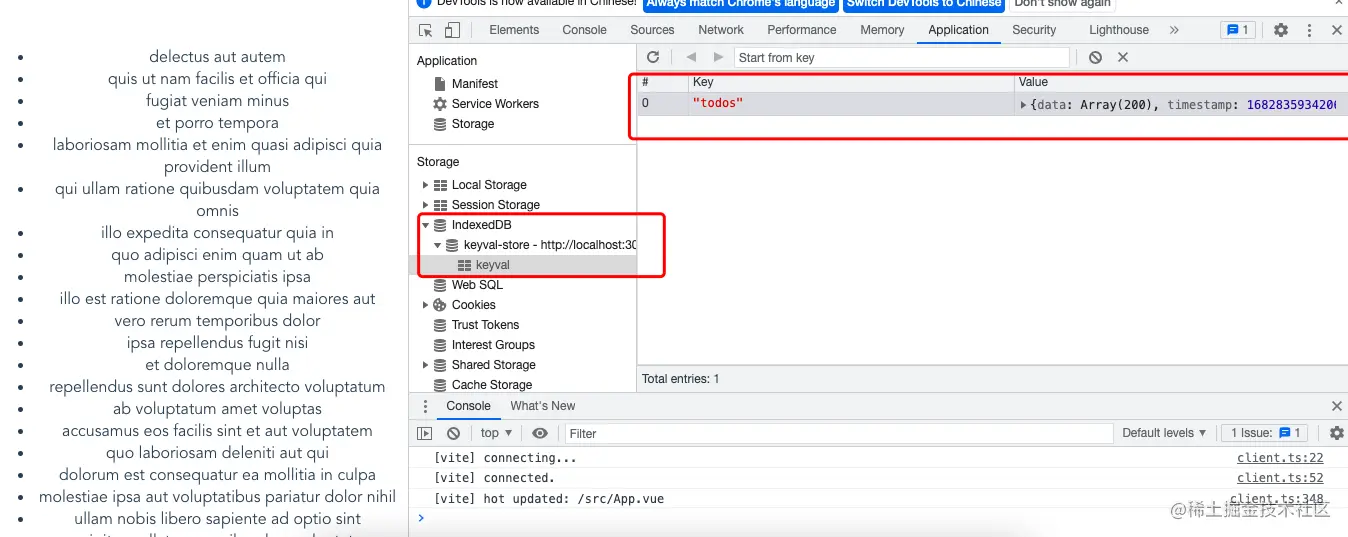Clear object store icon

tap(1095, 57)
